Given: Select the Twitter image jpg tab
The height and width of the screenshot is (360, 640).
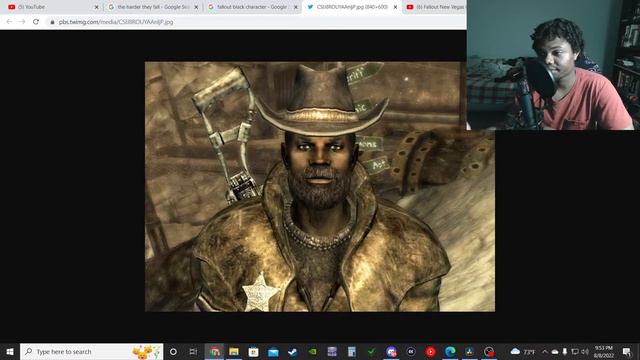Looking at the screenshot, I should click(x=351, y=7).
